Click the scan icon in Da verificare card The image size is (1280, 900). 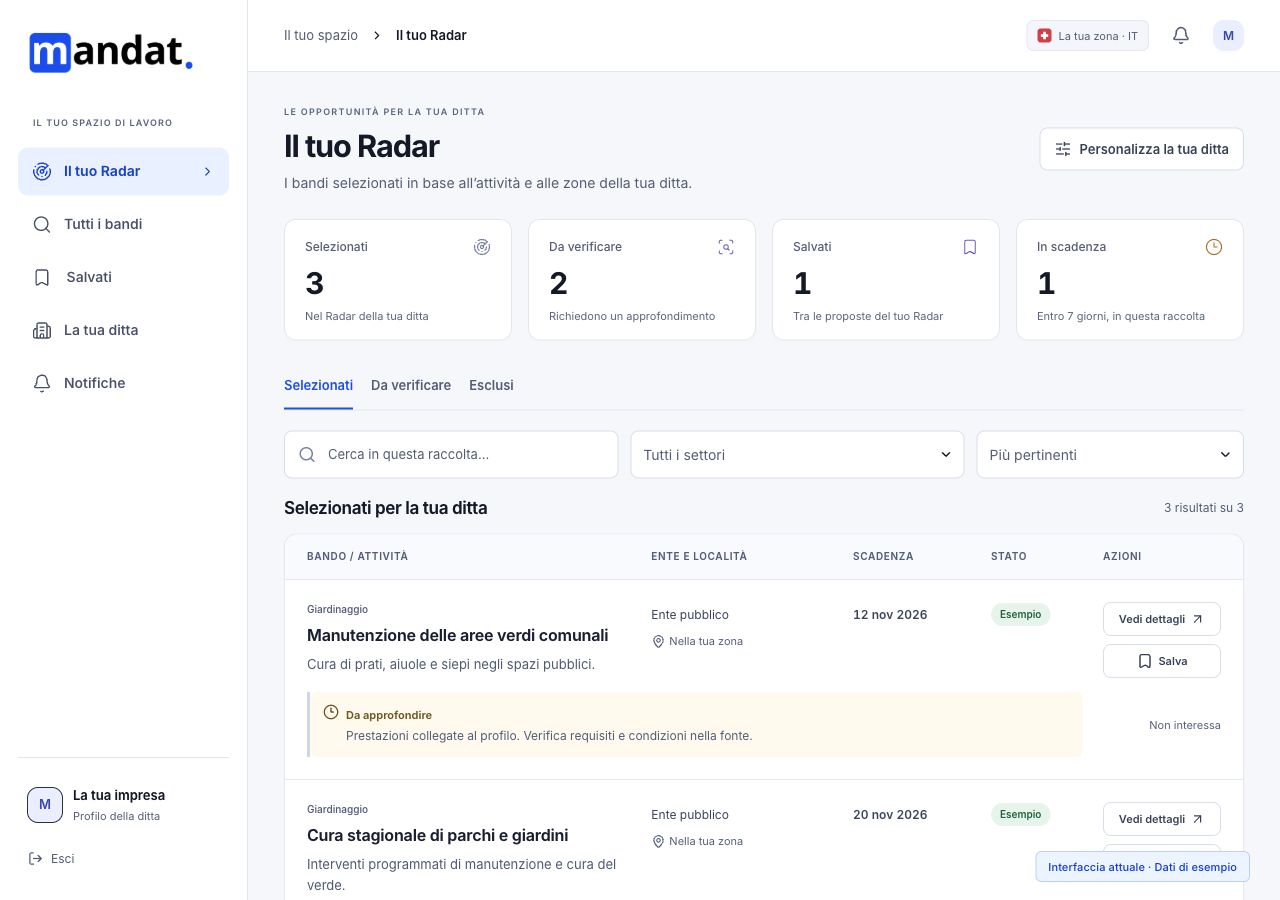(726, 247)
